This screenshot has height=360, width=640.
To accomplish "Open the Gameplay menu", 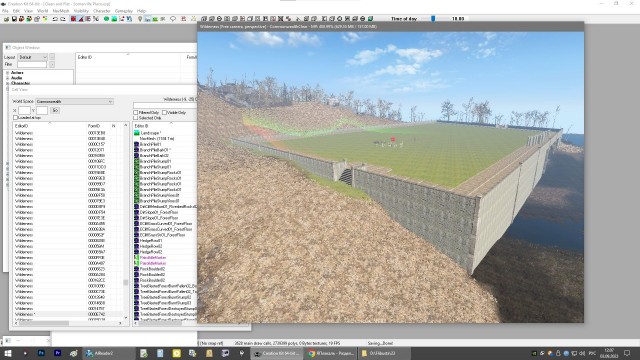I will pyautogui.click(x=124, y=11).
